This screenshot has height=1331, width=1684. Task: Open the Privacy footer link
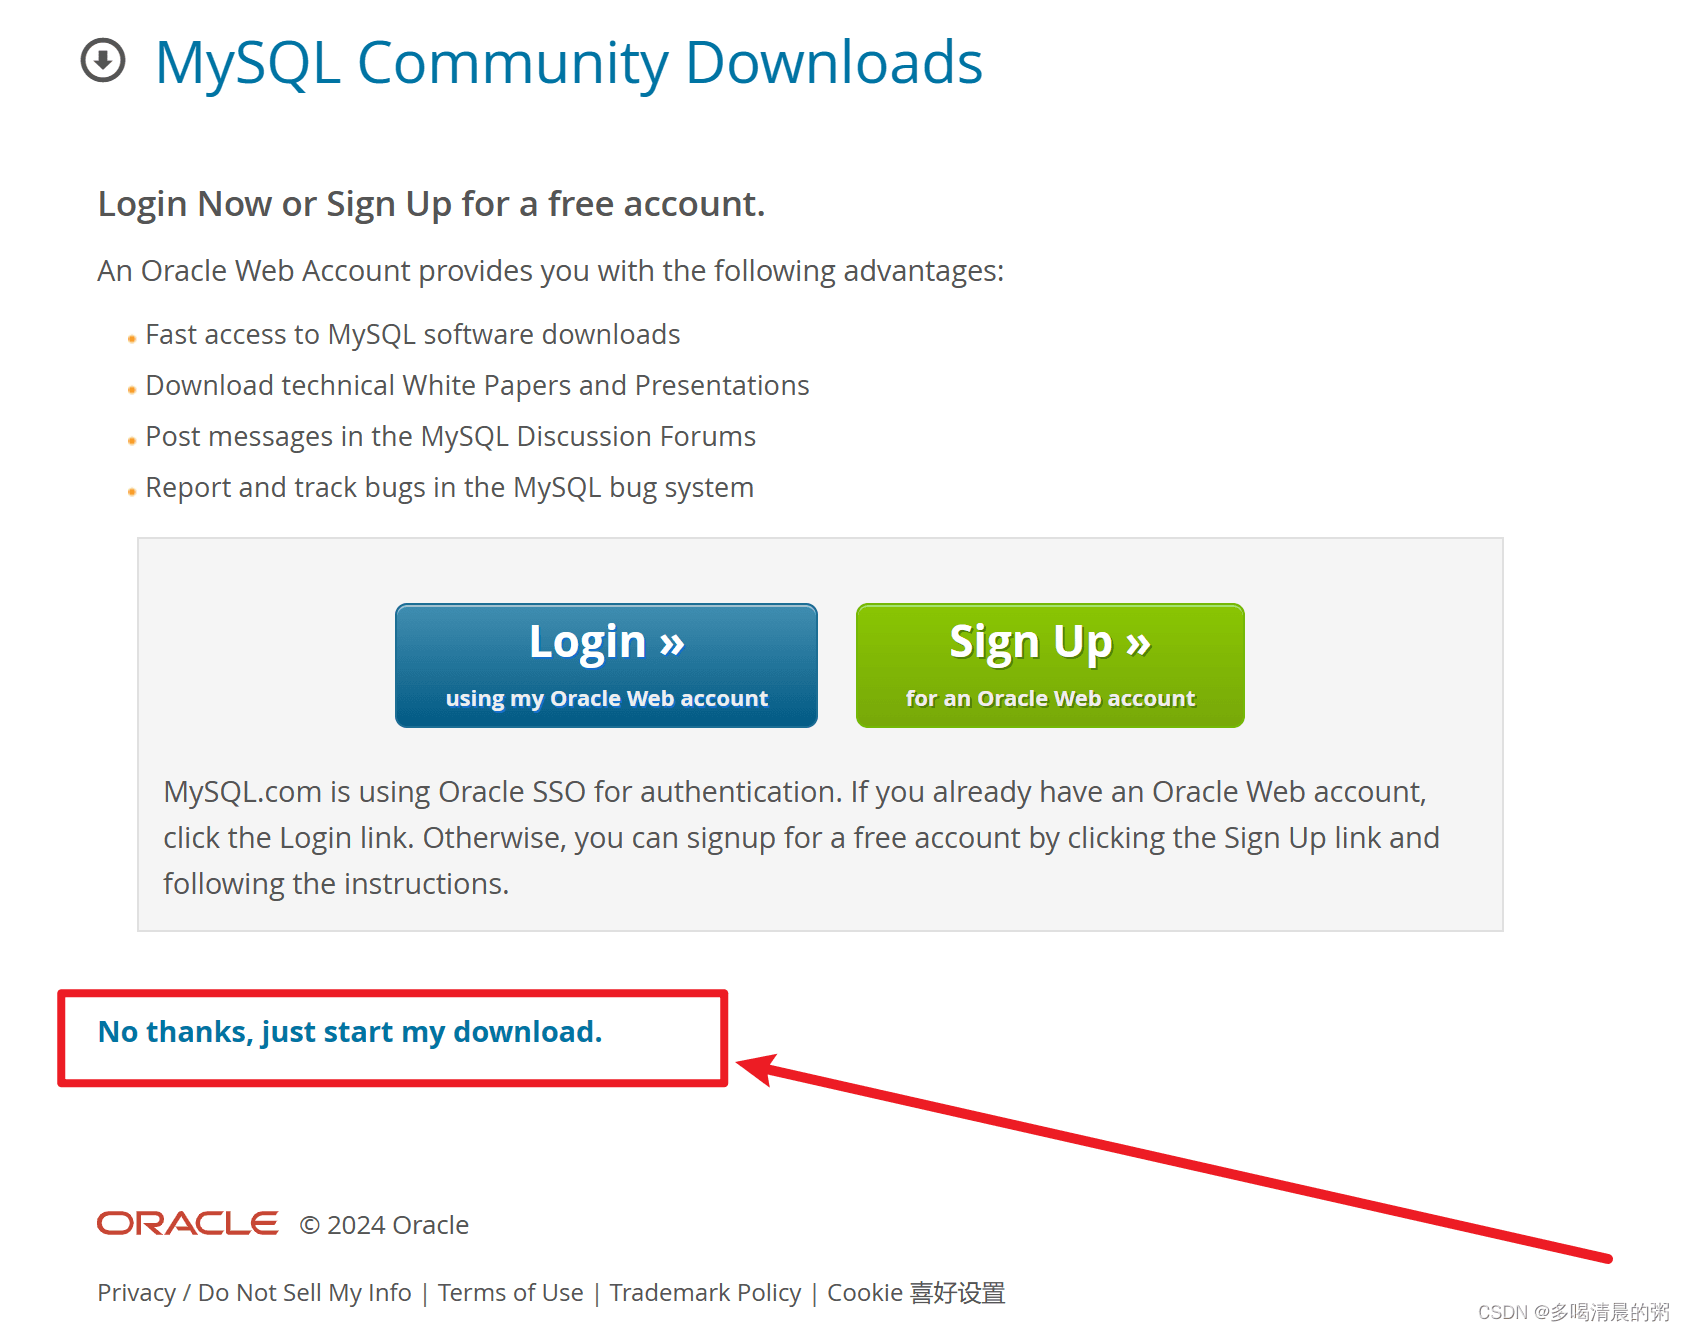(x=136, y=1293)
